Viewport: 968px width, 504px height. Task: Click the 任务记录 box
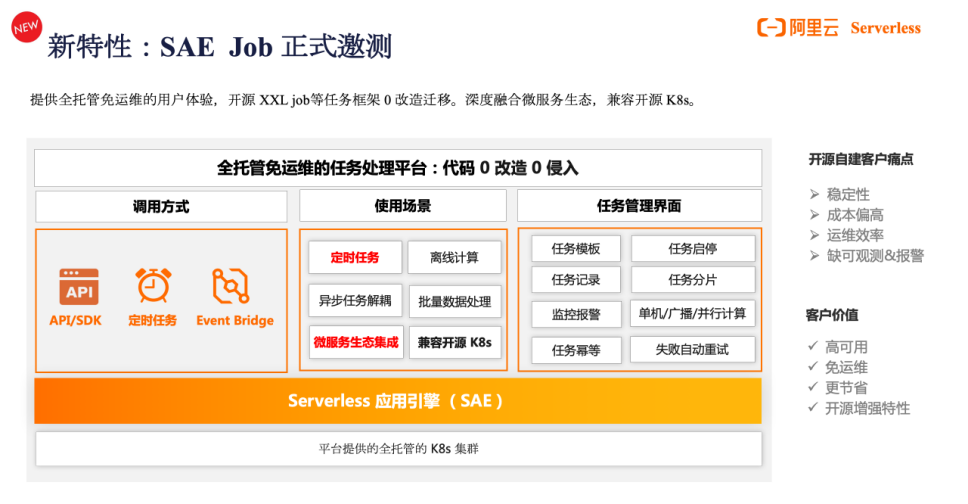pyautogui.click(x=576, y=280)
